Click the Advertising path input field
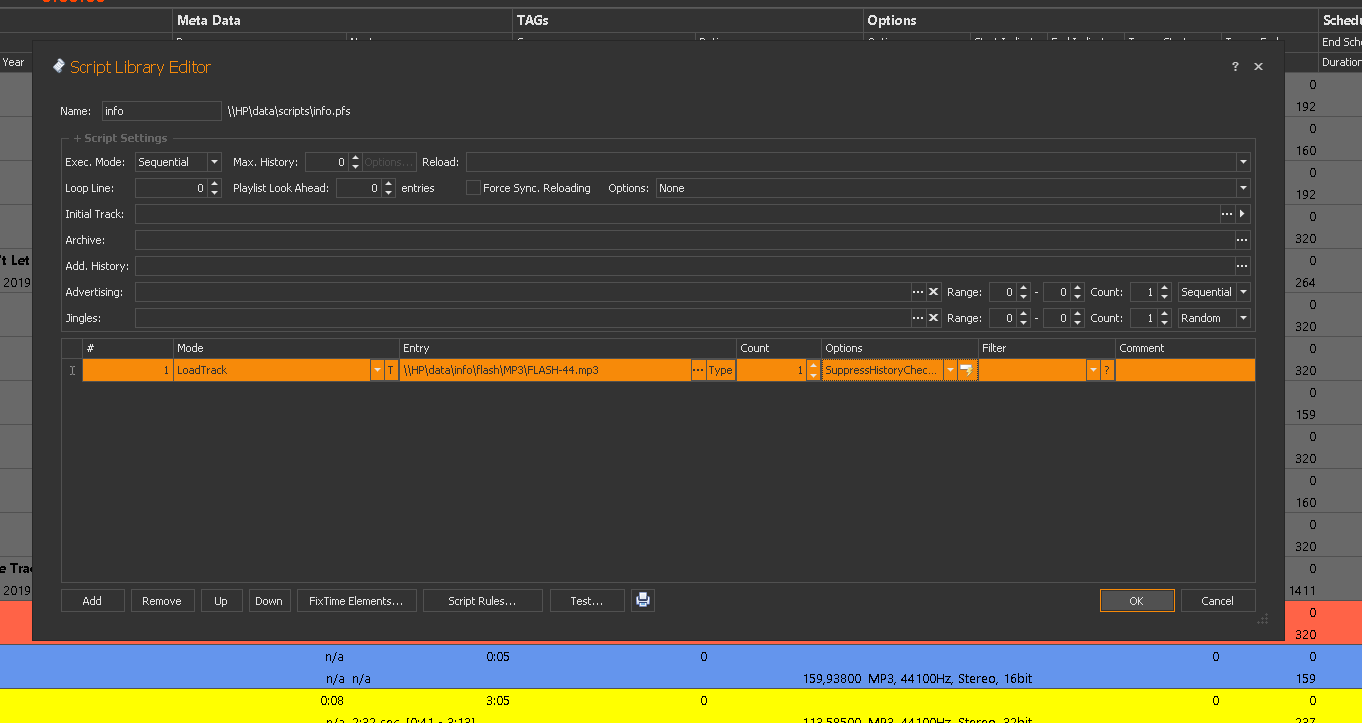Screen dimensions: 1362x723 click(x=523, y=292)
